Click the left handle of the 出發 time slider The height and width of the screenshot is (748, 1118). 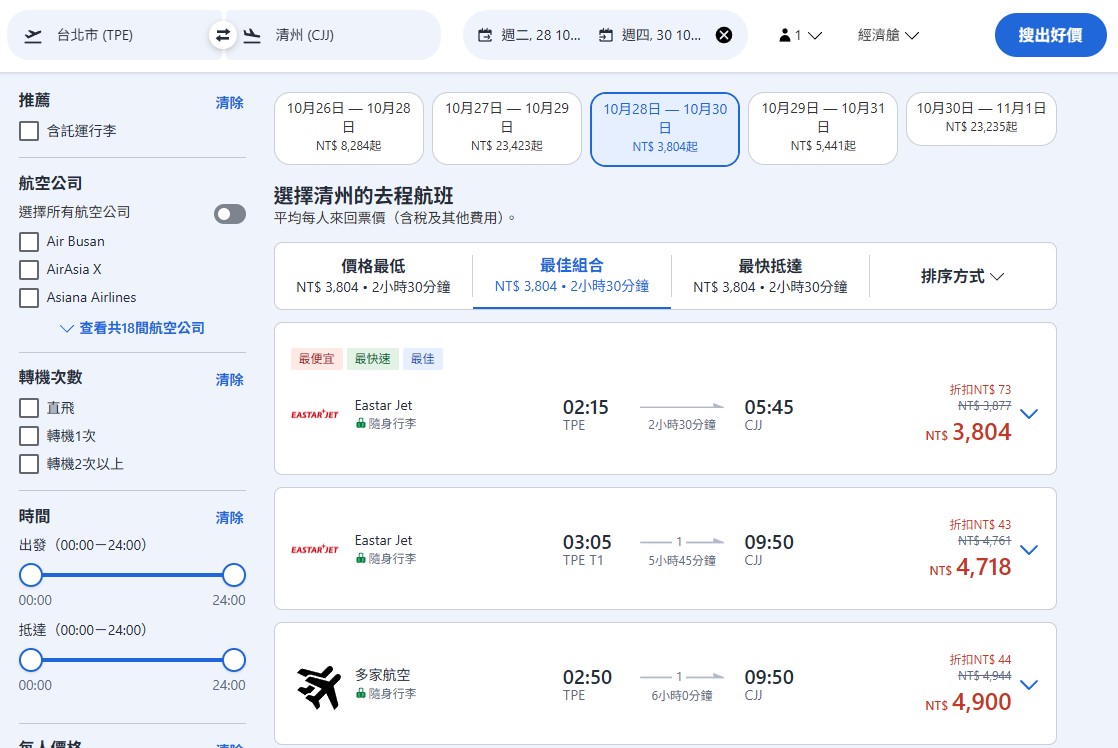pos(31,575)
